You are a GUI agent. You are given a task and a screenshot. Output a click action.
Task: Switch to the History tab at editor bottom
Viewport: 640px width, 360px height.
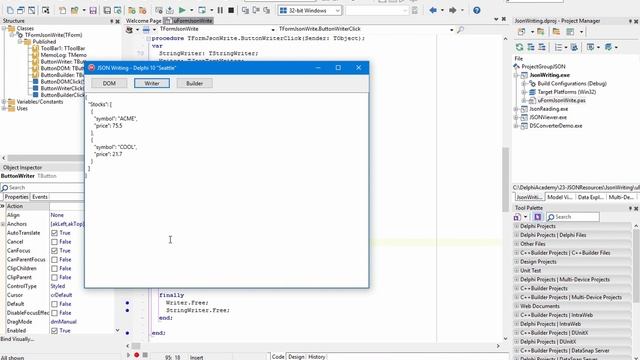coord(317,357)
